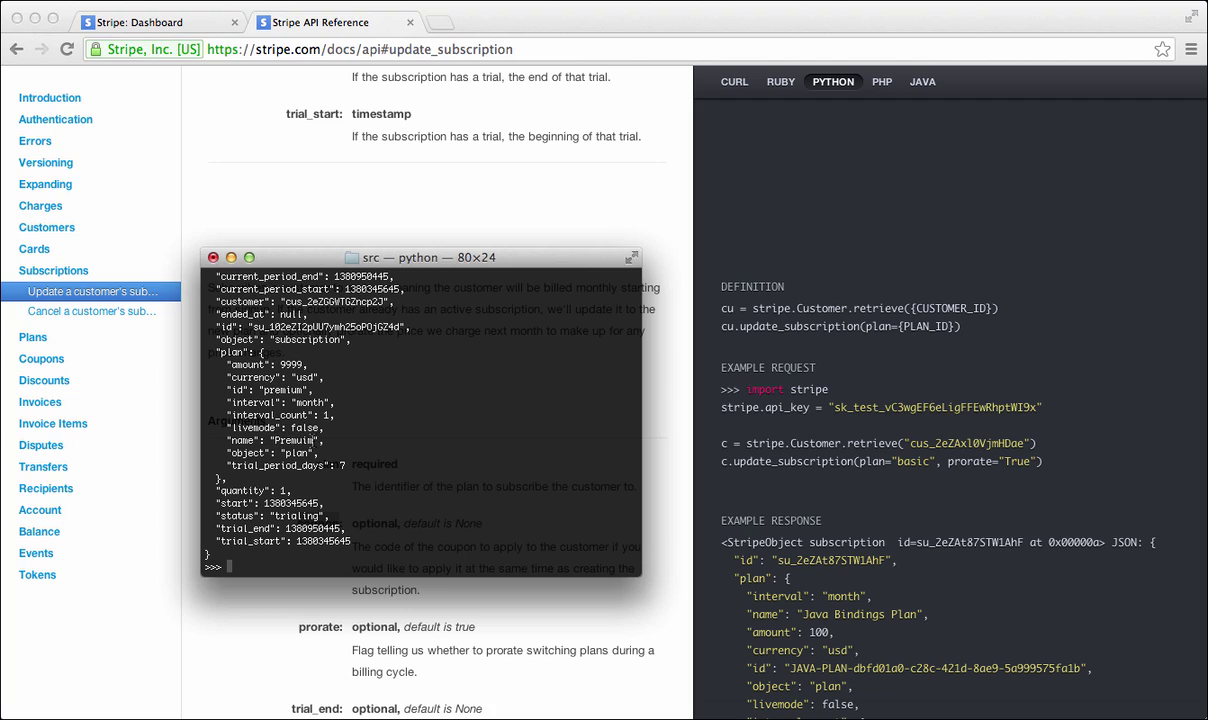Click the "name": "Premuim" line in terminal
The width and height of the screenshot is (1208, 720).
(x=275, y=440)
